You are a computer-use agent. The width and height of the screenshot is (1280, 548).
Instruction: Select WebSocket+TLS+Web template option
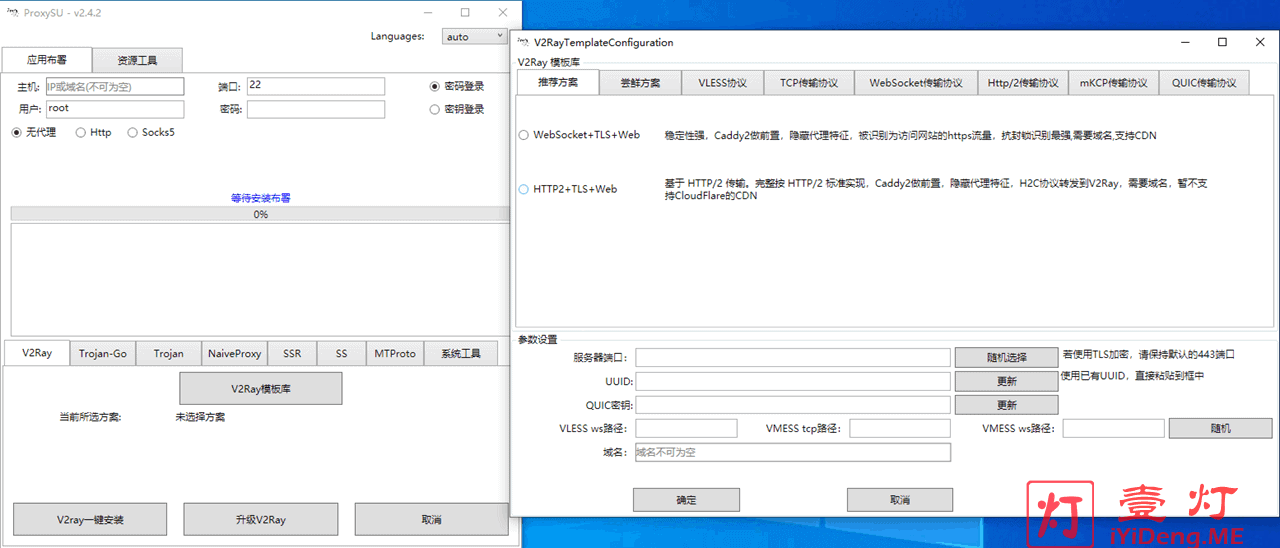pyautogui.click(x=524, y=135)
